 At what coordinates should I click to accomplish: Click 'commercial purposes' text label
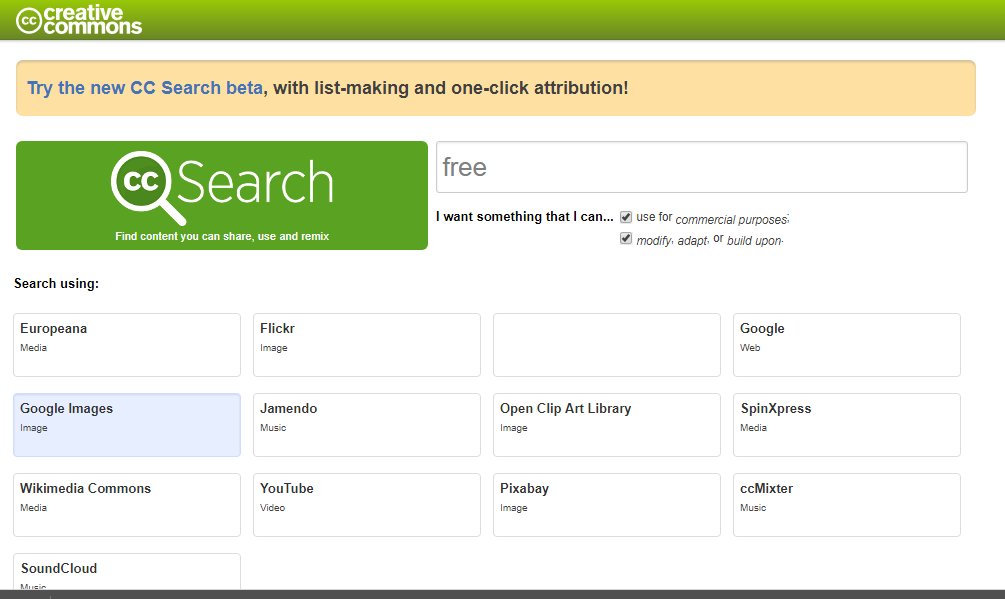pyautogui.click(x=731, y=220)
